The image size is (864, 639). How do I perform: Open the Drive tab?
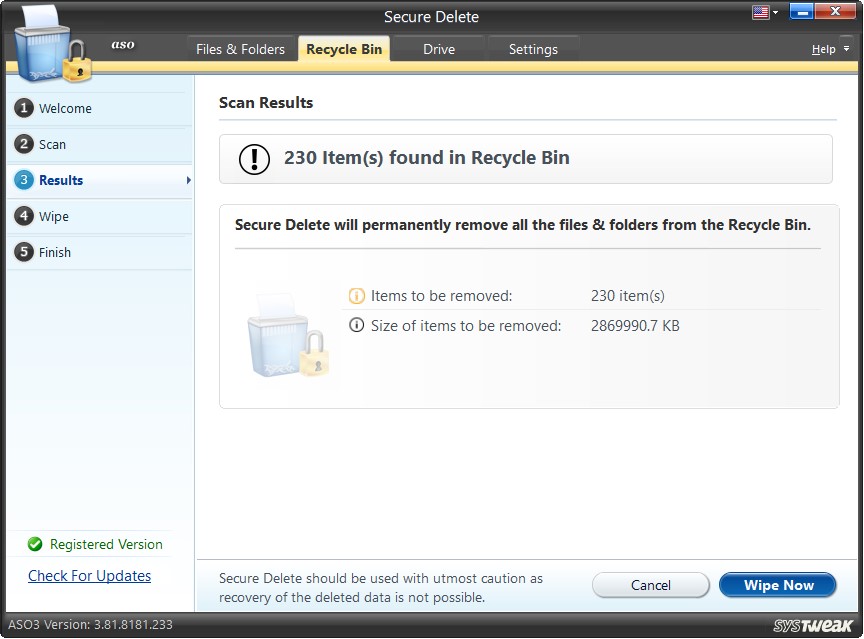(x=438, y=48)
